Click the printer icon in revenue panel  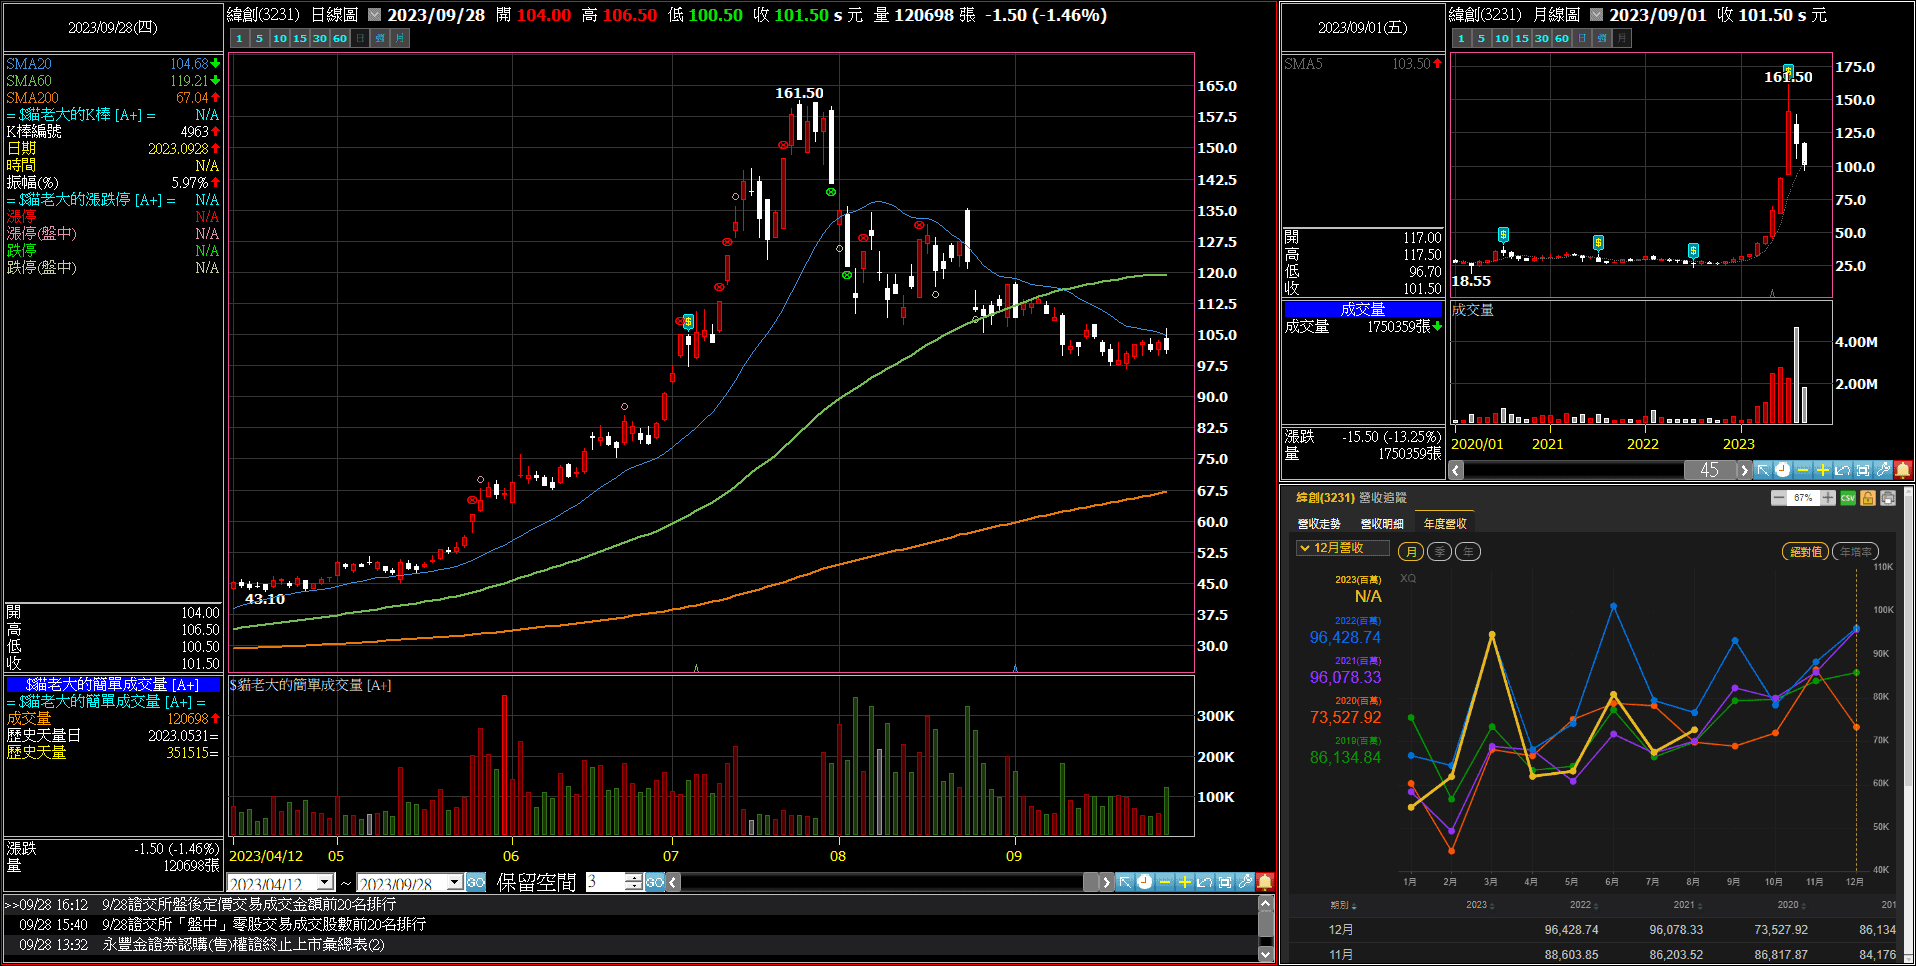tap(1888, 498)
